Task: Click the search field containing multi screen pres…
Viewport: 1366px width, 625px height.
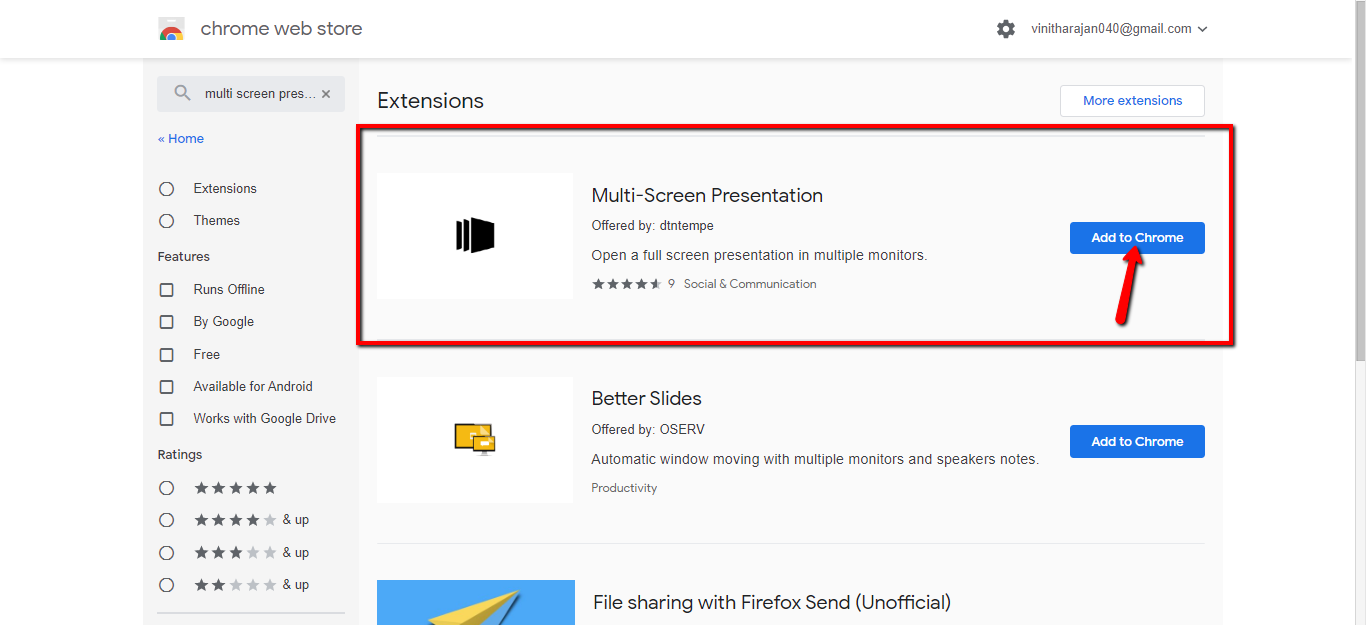Action: pos(251,94)
